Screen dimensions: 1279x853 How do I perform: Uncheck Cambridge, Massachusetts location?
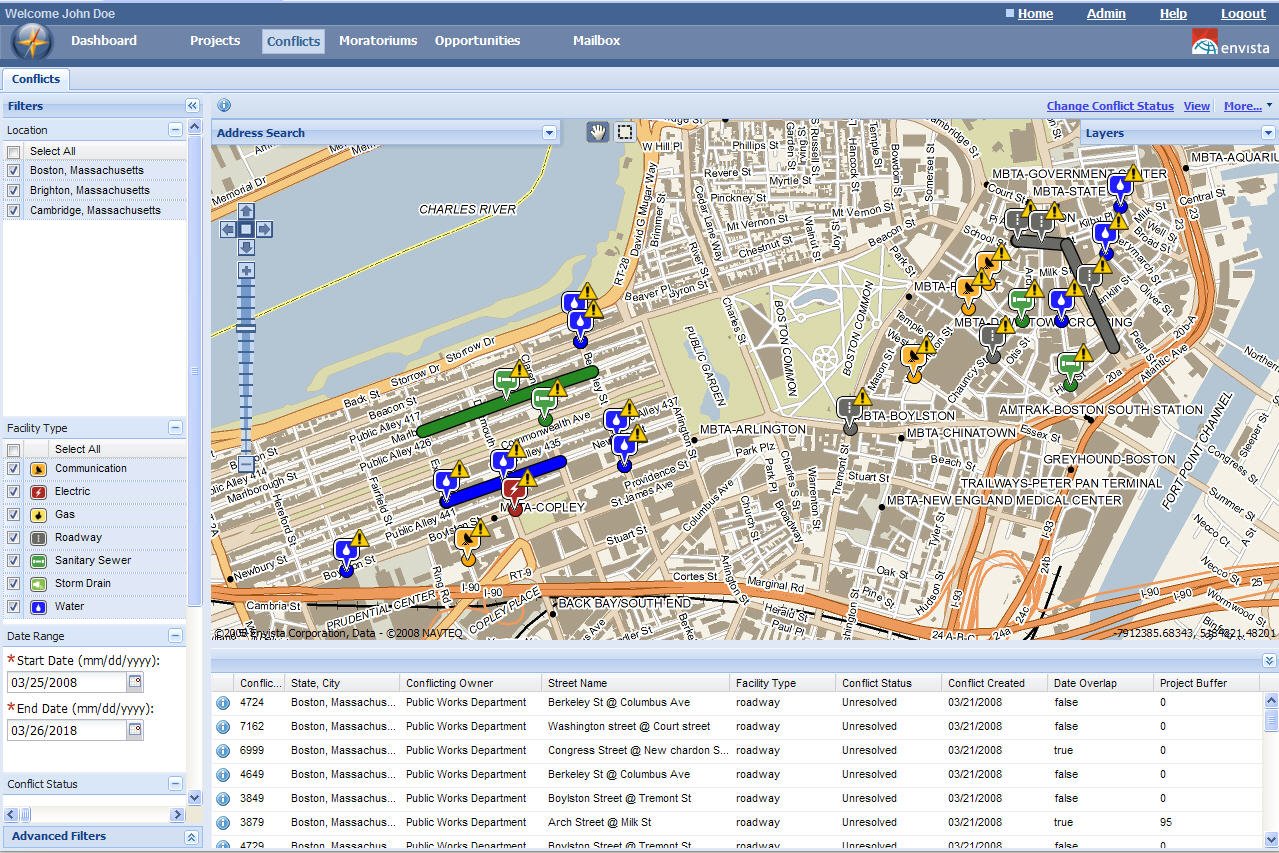[x=14, y=211]
